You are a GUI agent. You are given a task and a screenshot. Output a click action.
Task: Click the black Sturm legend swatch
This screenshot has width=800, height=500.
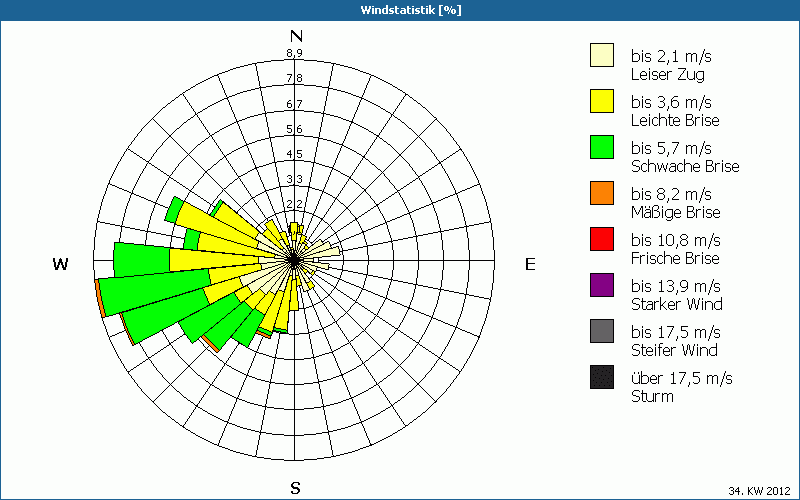pos(602,377)
